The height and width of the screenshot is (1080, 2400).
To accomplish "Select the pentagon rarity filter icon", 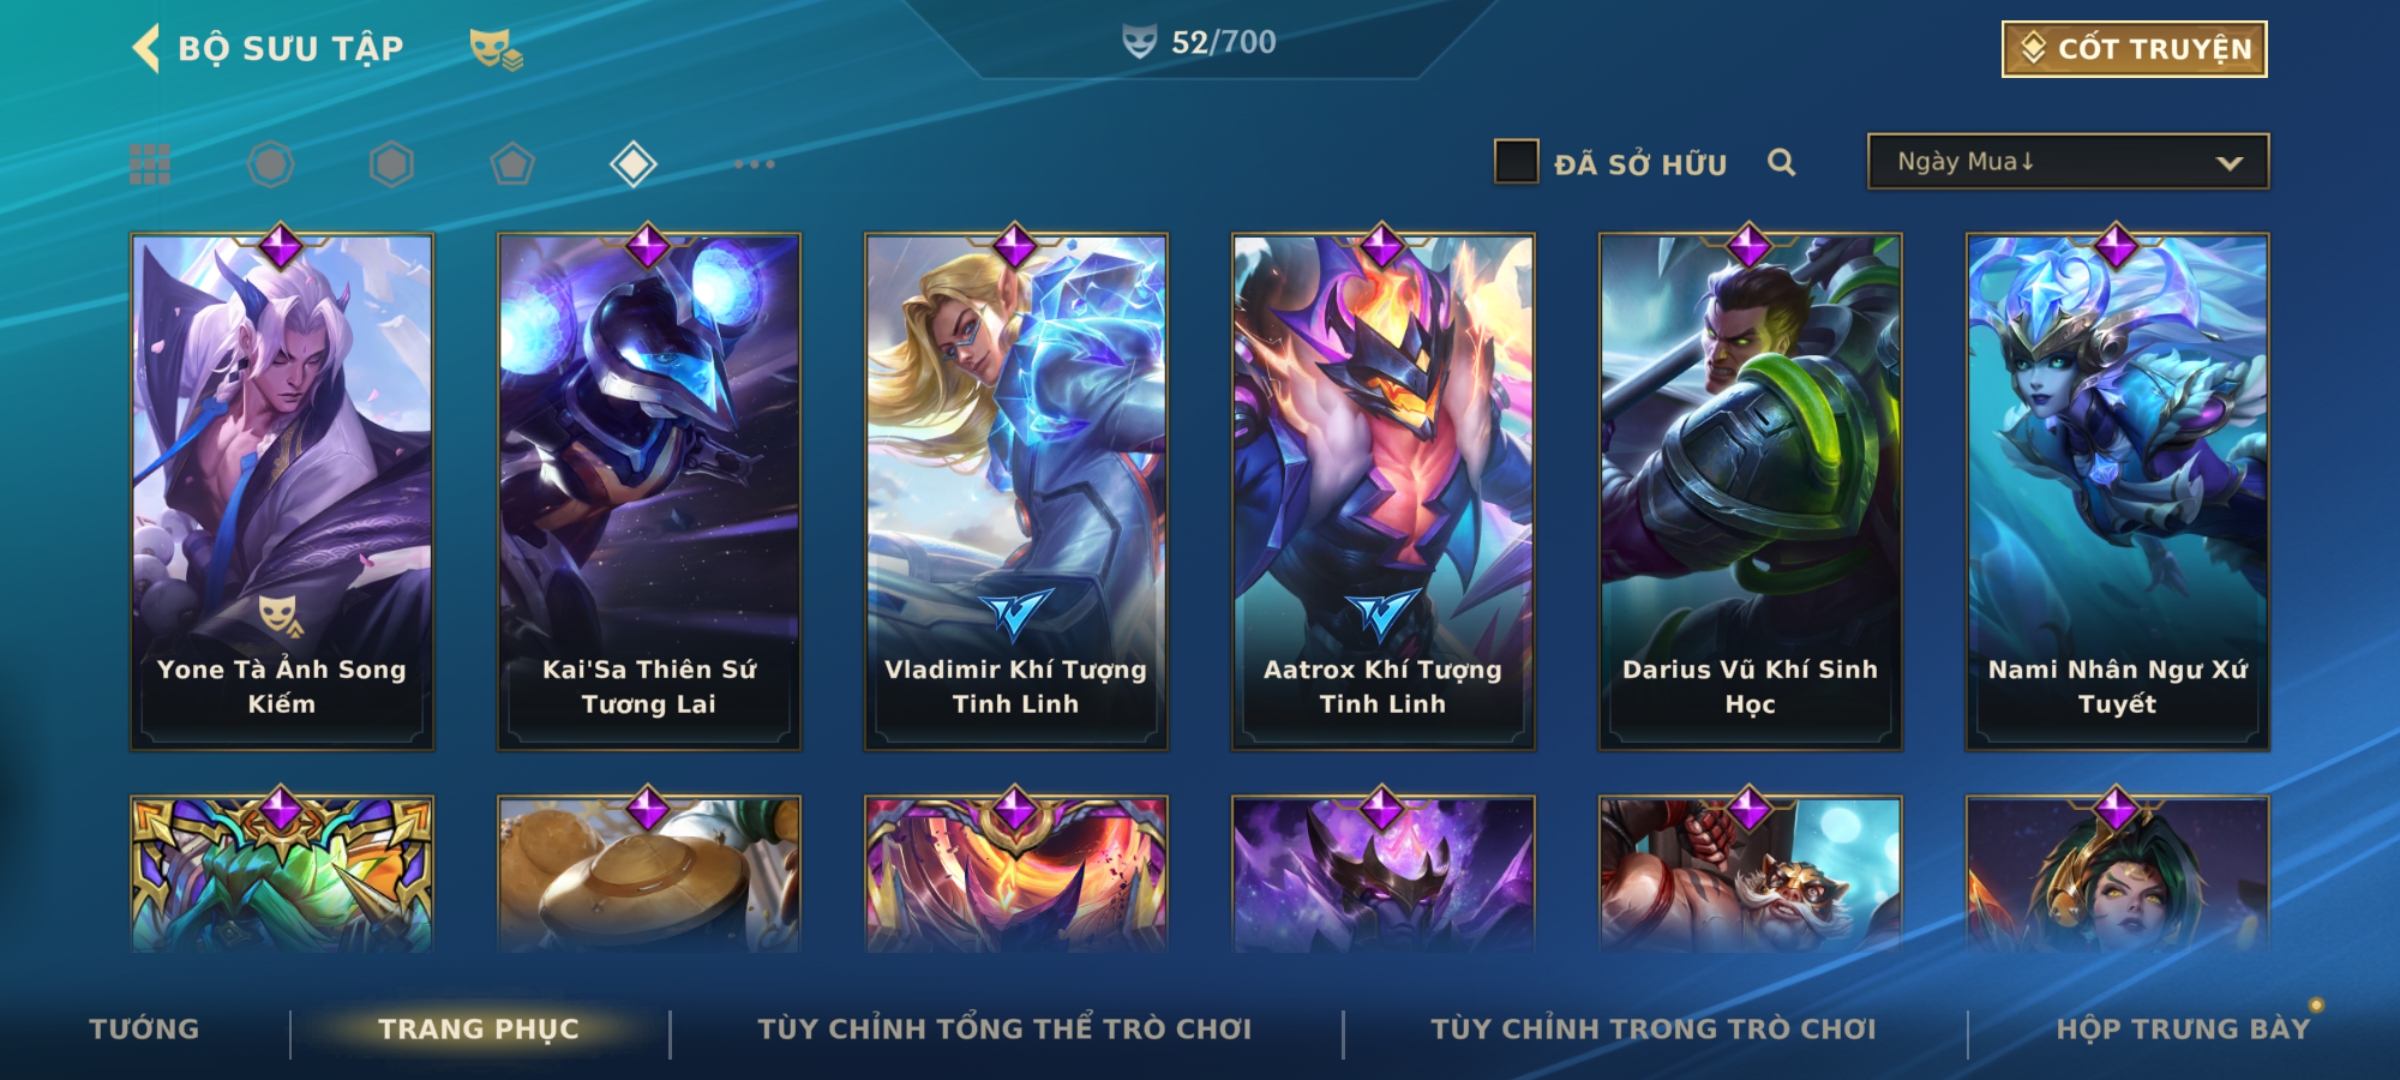I will [x=512, y=164].
